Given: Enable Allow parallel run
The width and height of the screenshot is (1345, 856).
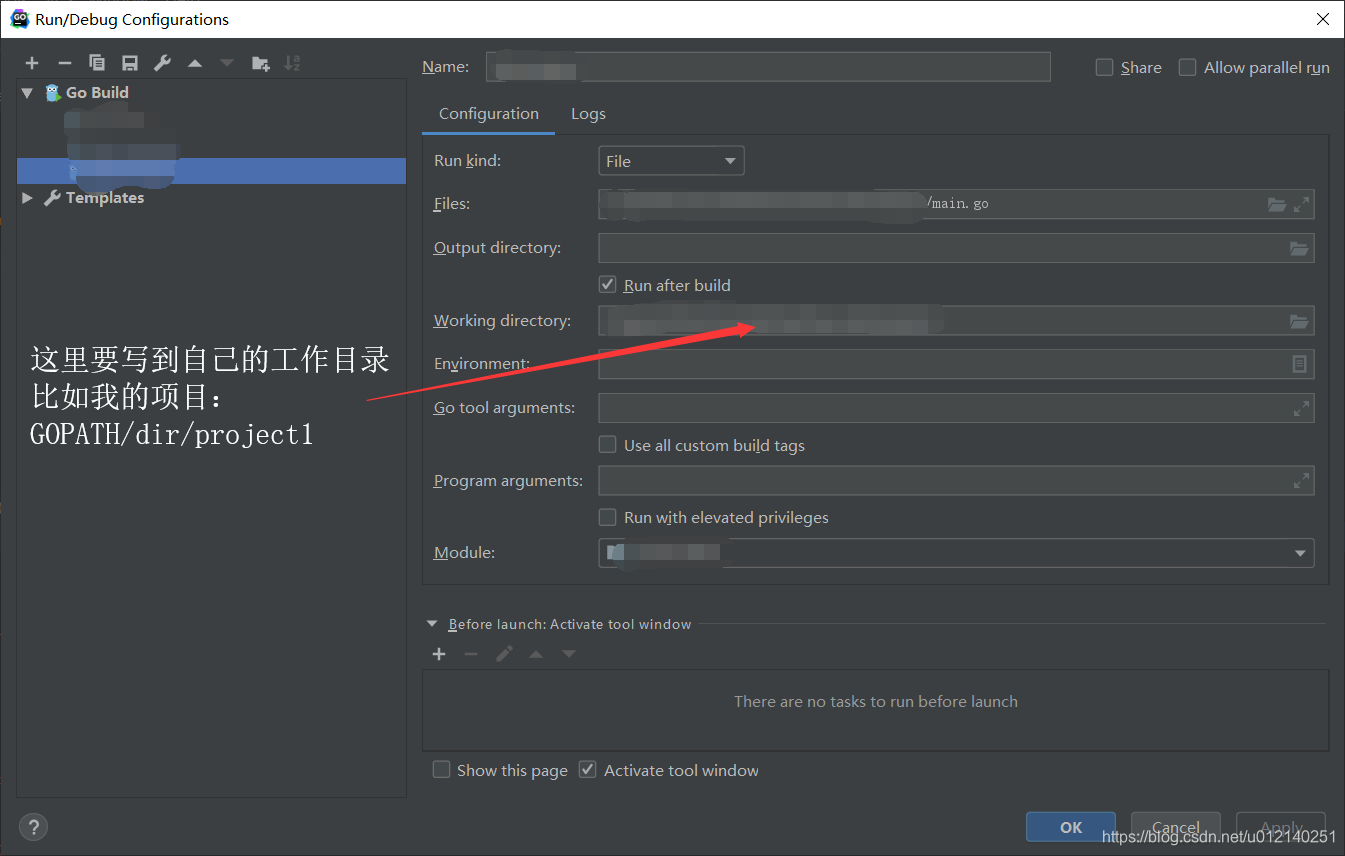Looking at the screenshot, I should [1187, 67].
